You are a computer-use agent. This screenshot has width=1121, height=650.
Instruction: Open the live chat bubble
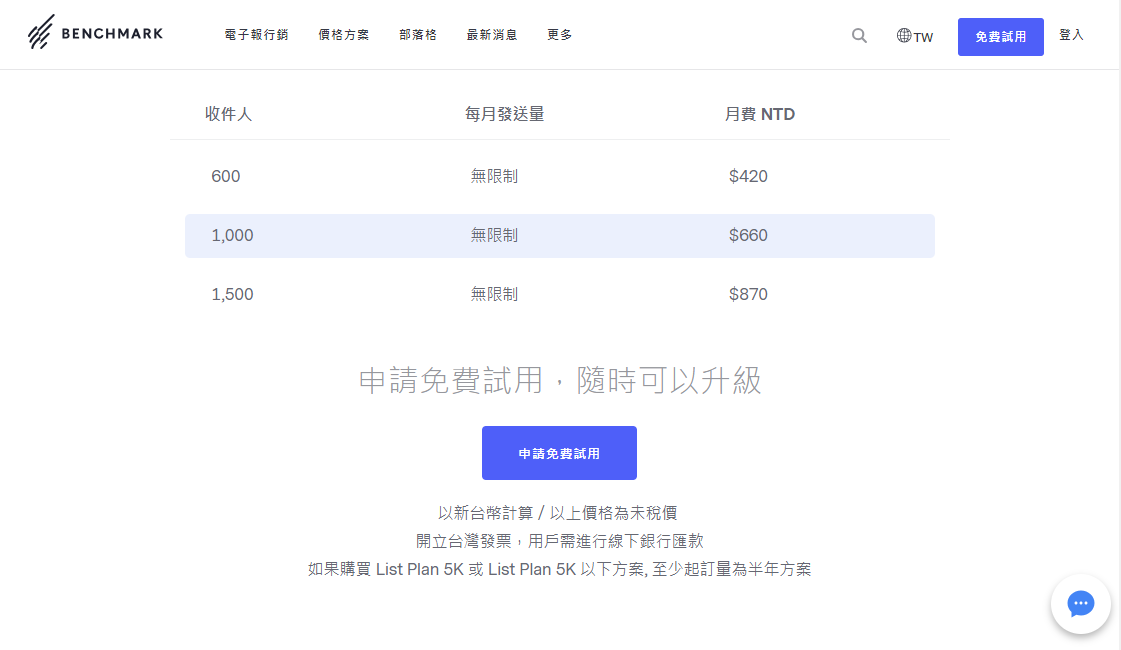[1080, 604]
